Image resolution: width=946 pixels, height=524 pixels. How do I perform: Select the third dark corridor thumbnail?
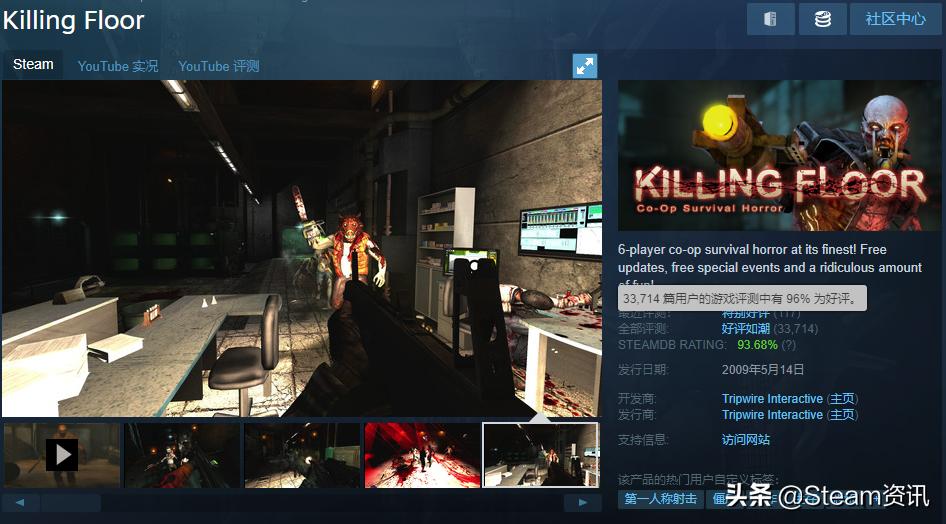(302, 455)
